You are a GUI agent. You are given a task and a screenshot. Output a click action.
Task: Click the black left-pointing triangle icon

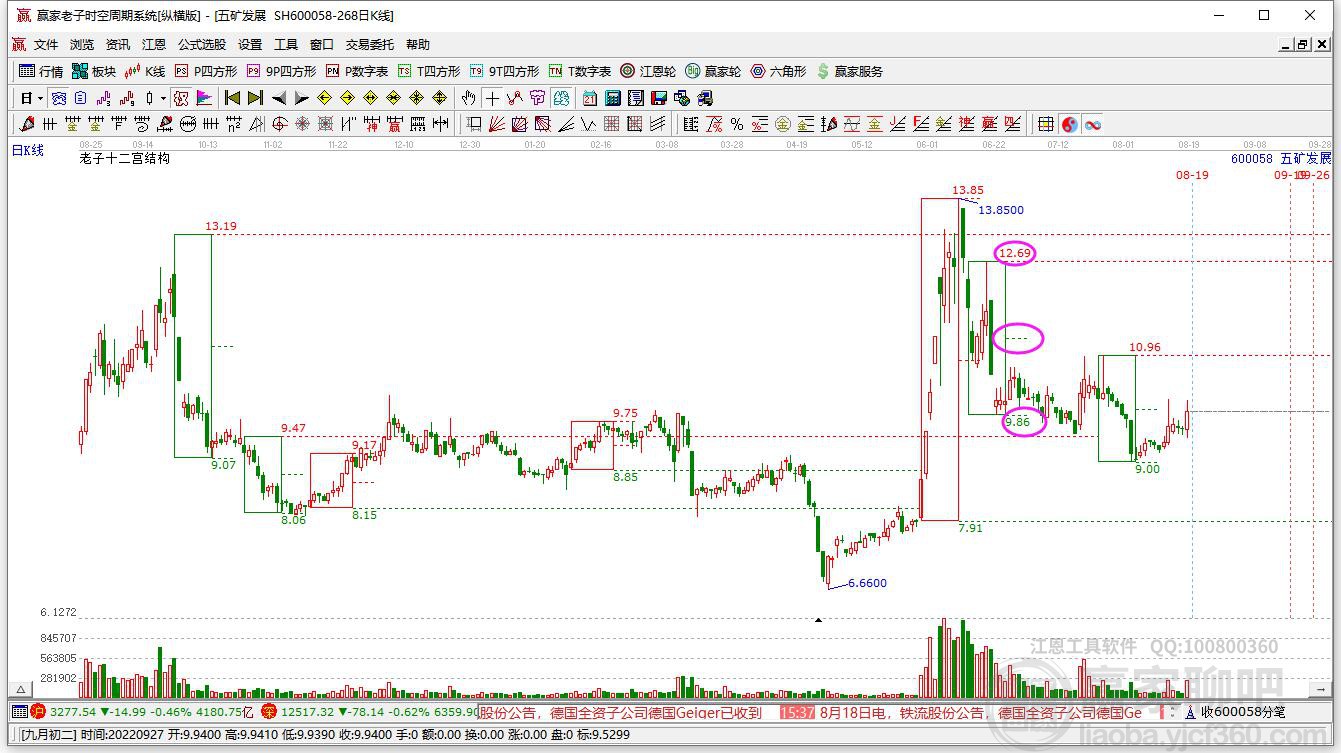point(278,98)
